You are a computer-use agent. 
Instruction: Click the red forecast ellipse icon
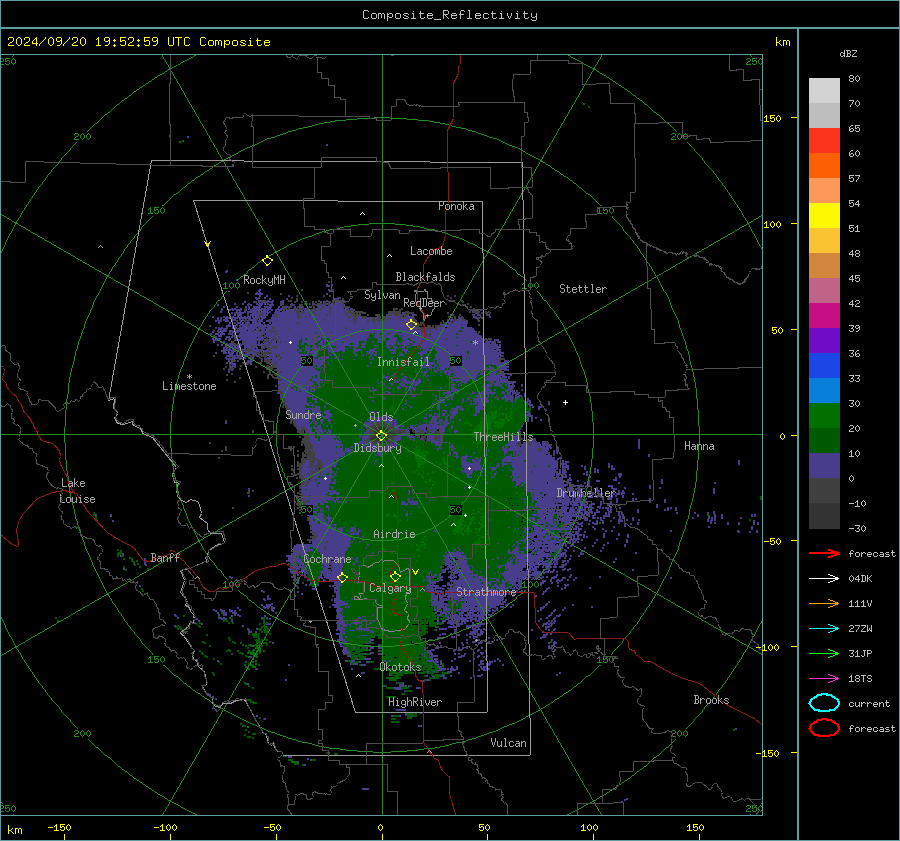824,728
